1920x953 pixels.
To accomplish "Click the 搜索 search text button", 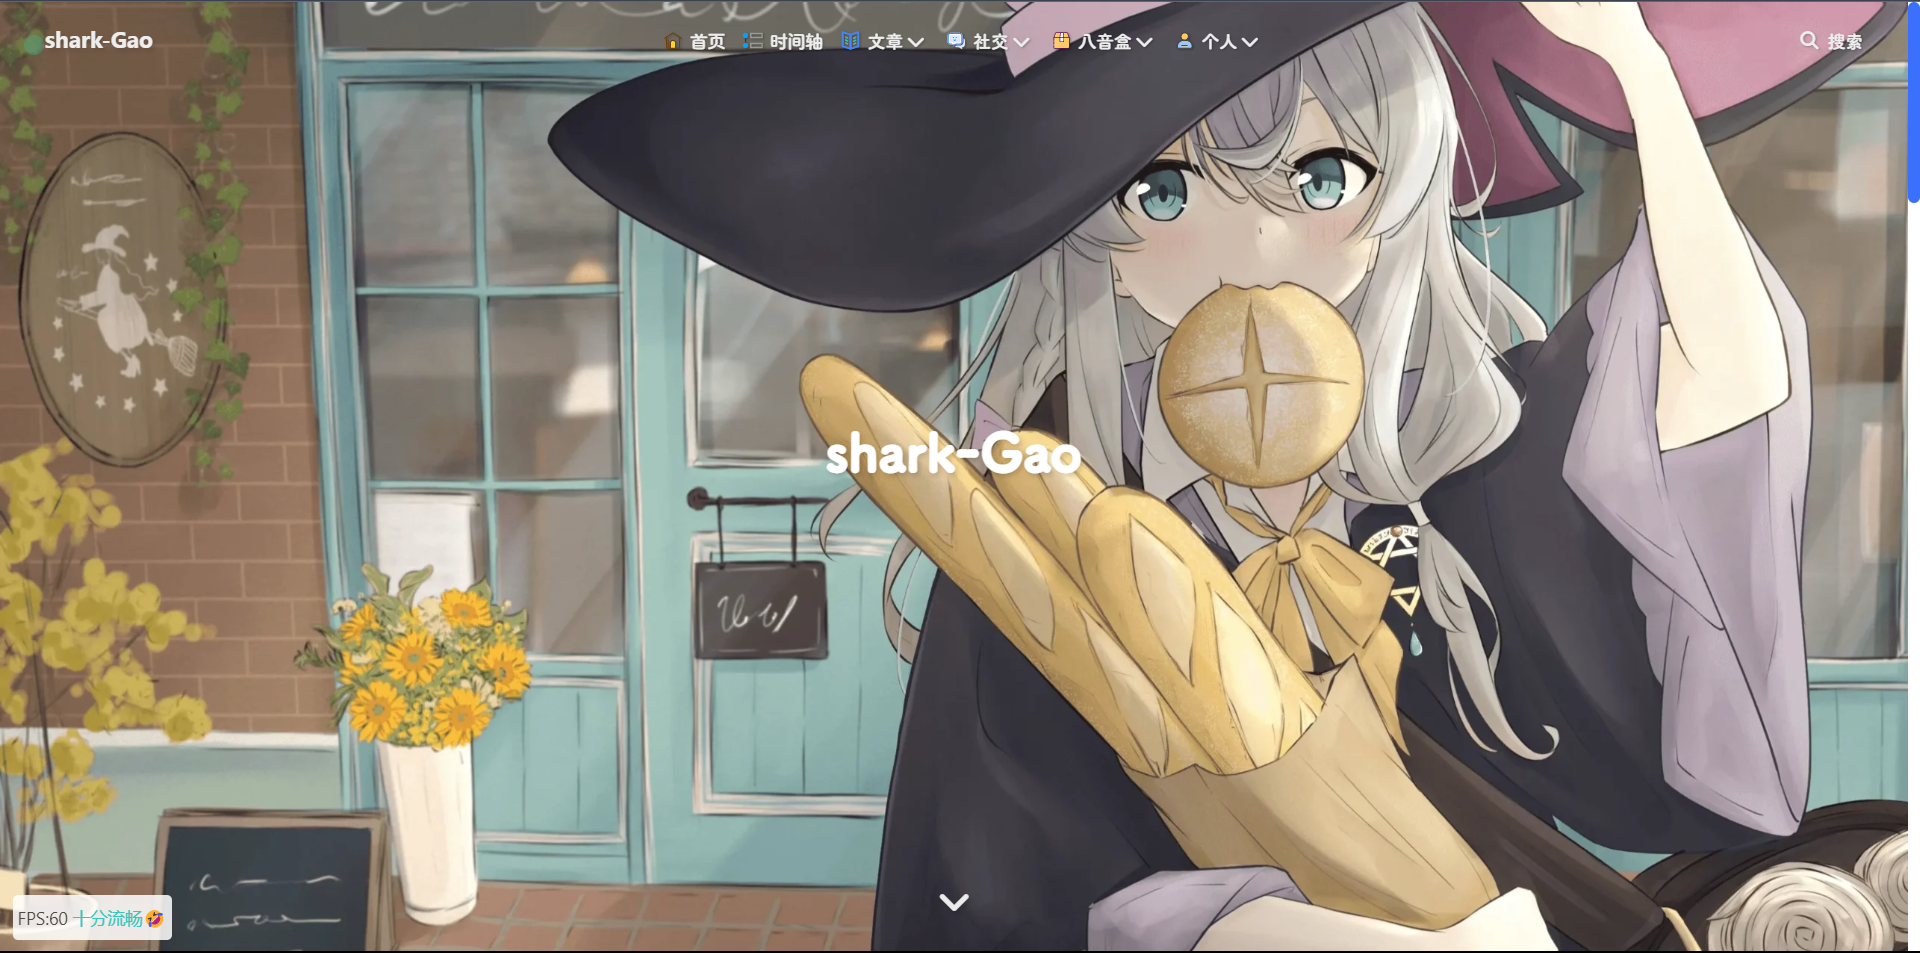I will tap(1844, 42).
